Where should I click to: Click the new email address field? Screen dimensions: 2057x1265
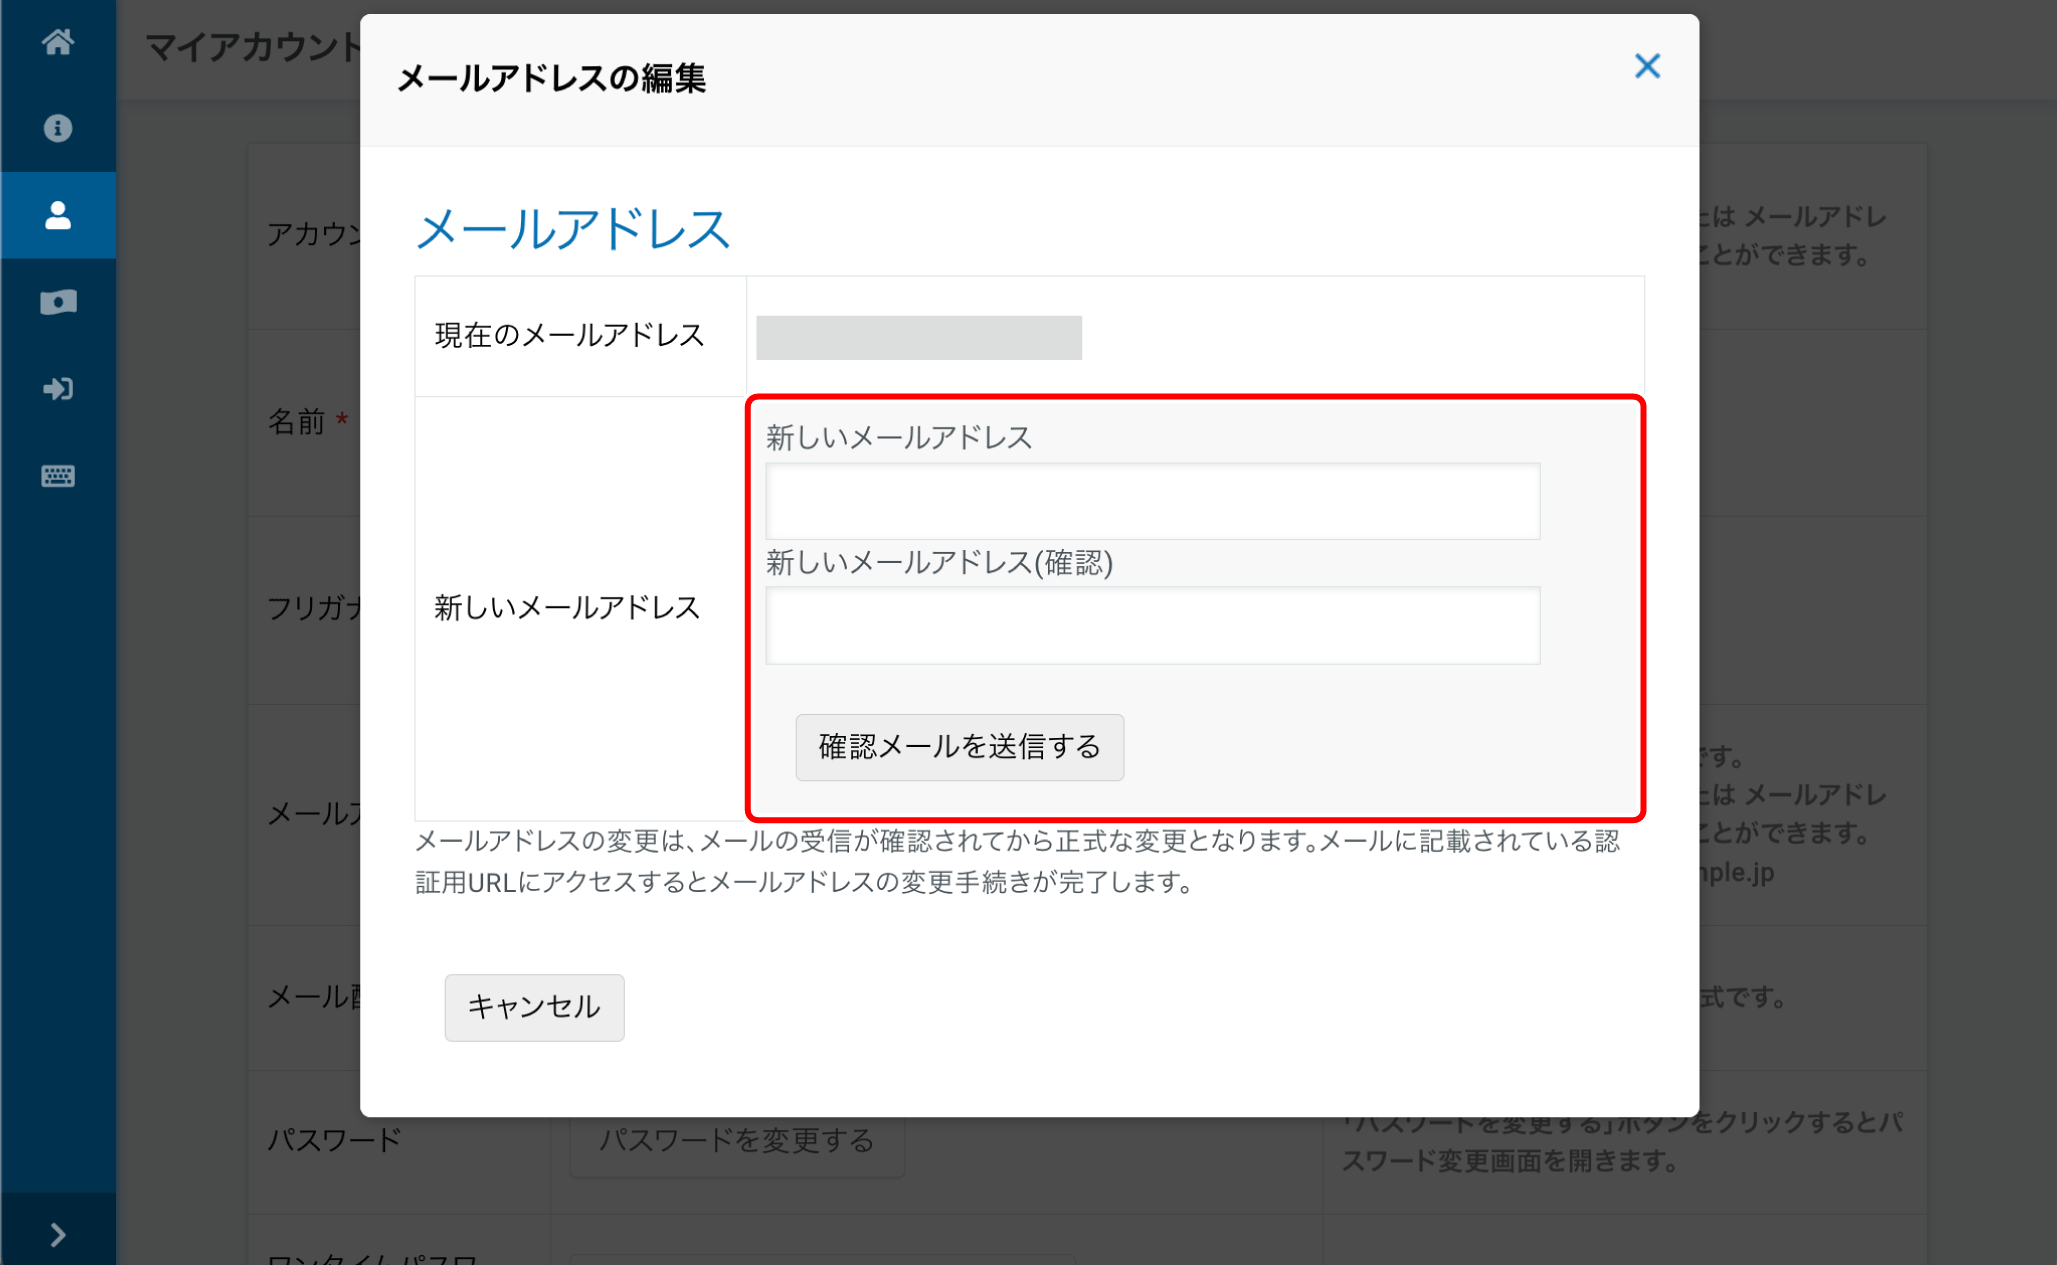[1152, 501]
